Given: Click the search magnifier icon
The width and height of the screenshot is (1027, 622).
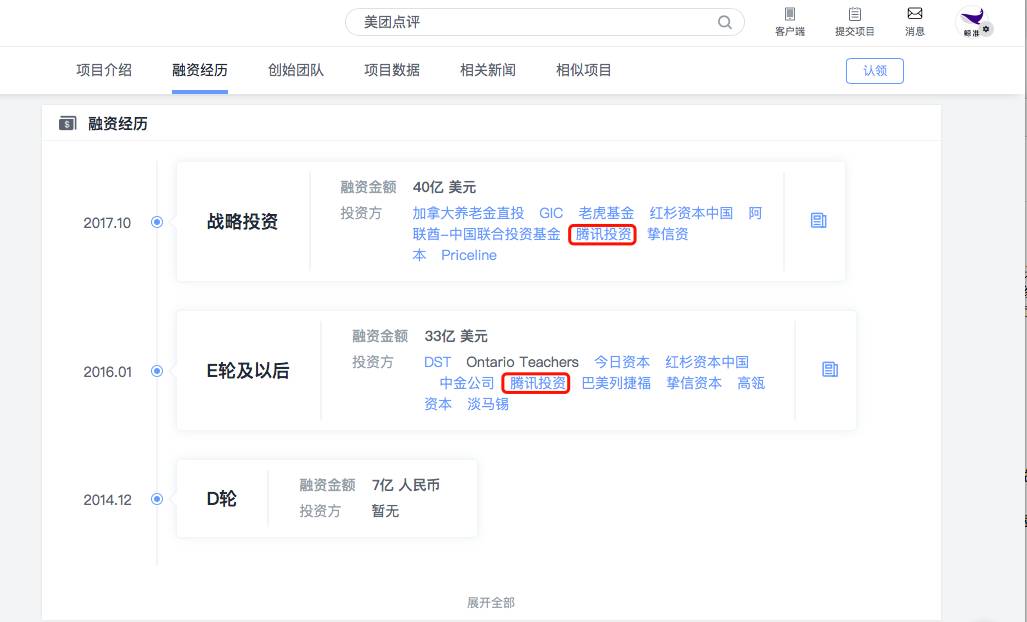Looking at the screenshot, I should pos(724,22).
